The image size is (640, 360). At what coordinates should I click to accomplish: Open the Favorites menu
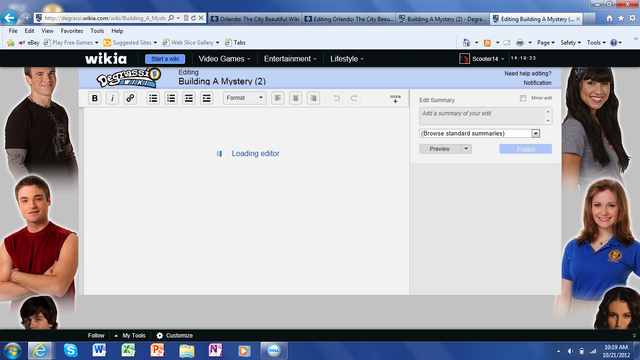[x=72, y=31]
